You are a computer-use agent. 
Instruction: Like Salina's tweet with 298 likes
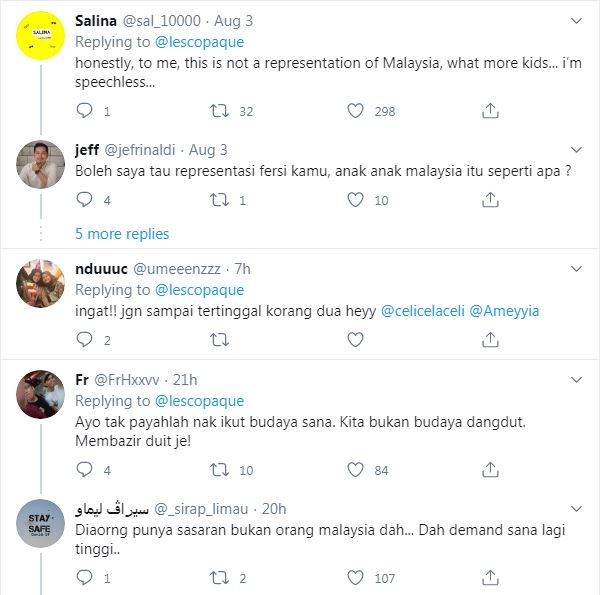pyautogui.click(x=355, y=111)
